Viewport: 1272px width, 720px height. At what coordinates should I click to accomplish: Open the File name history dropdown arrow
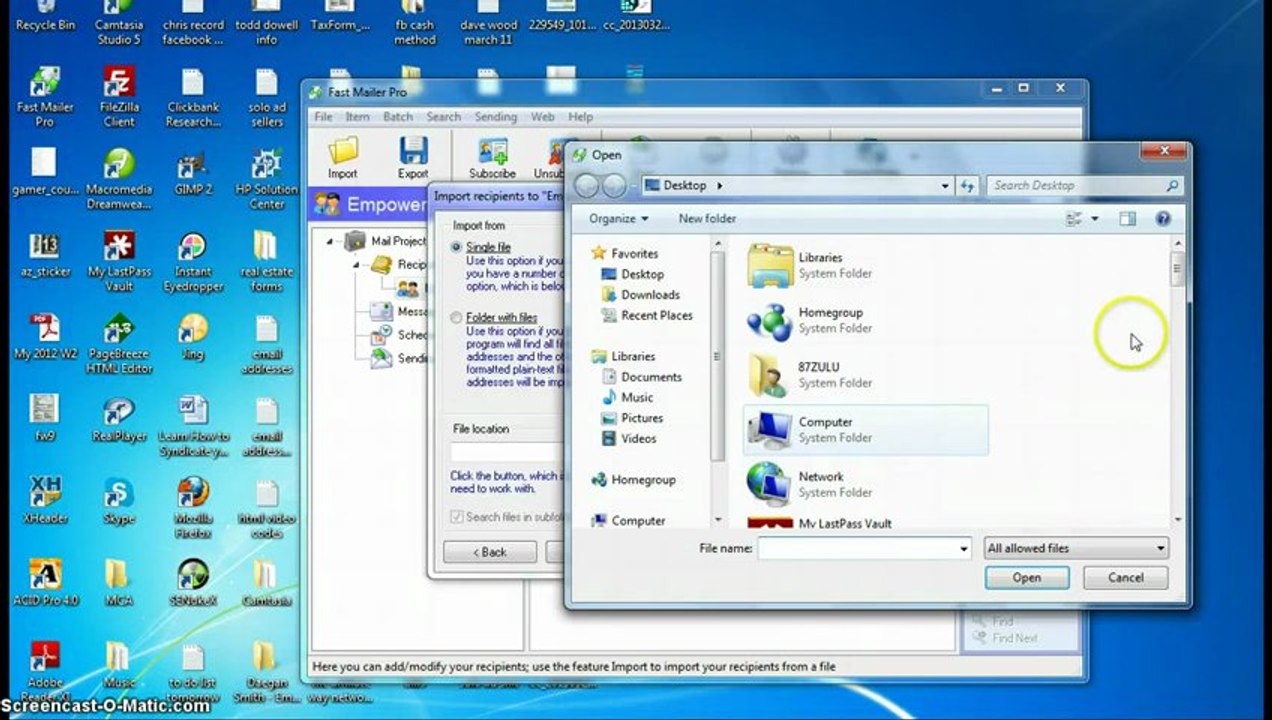[964, 548]
